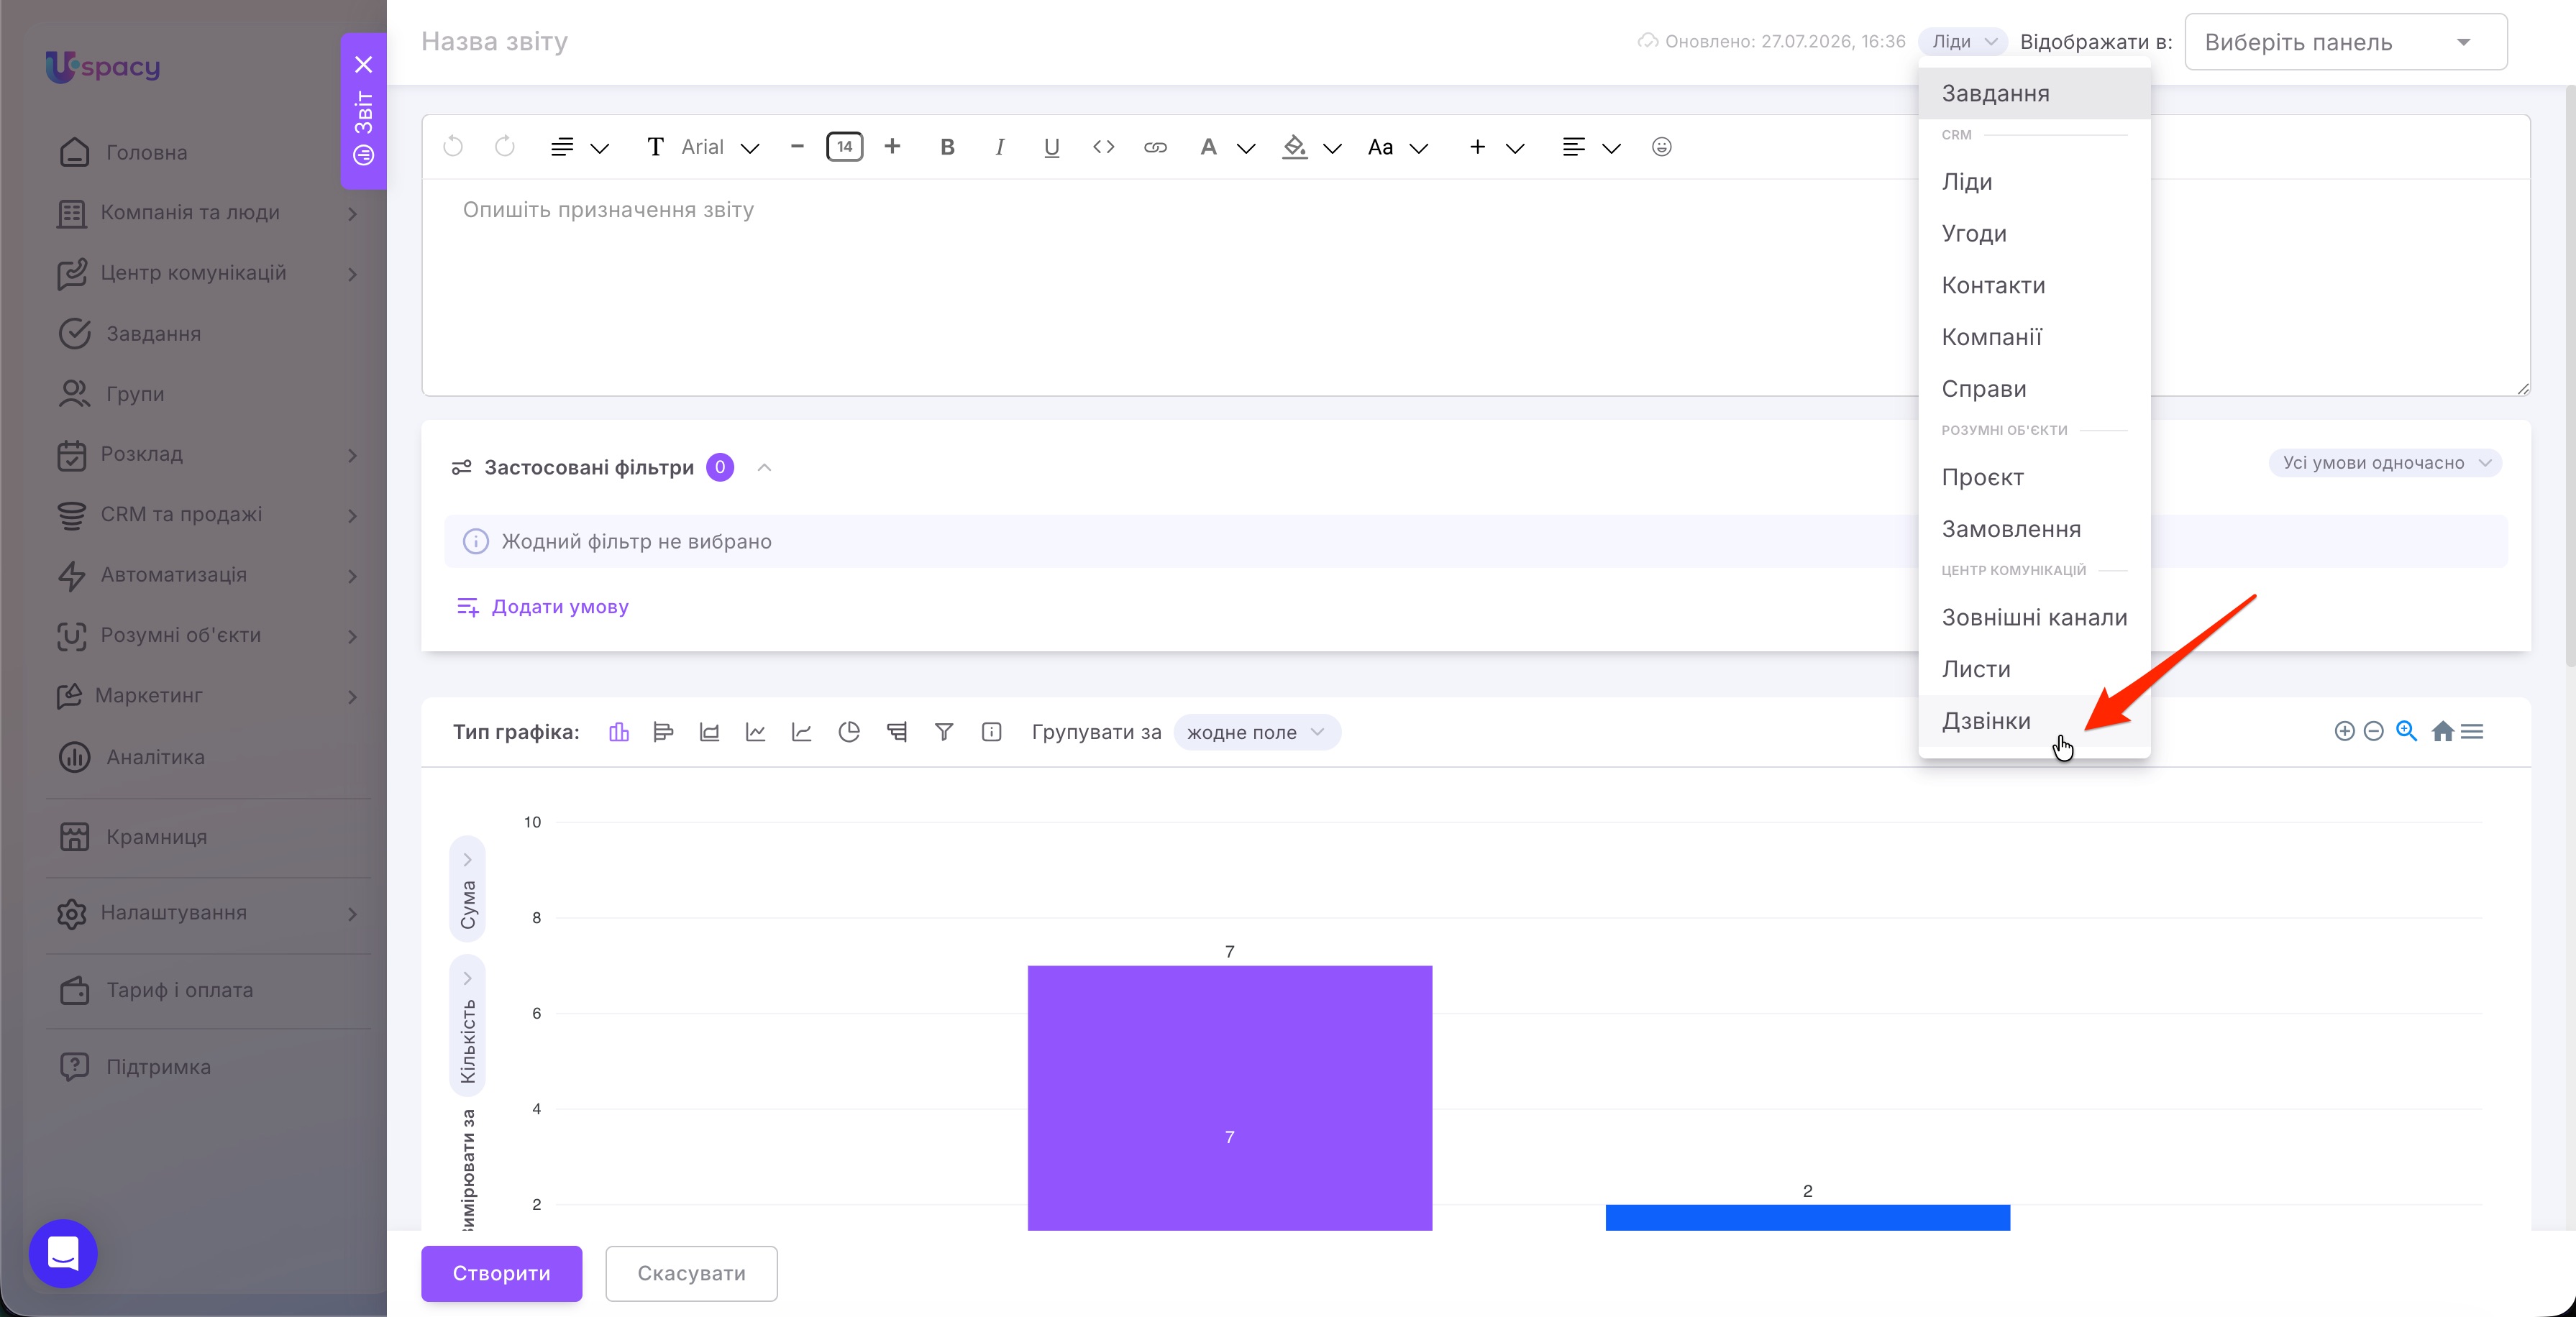Screen dimensions: 2576x1317
Task: Toggle bold text formatting
Action: (x=947, y=147)
